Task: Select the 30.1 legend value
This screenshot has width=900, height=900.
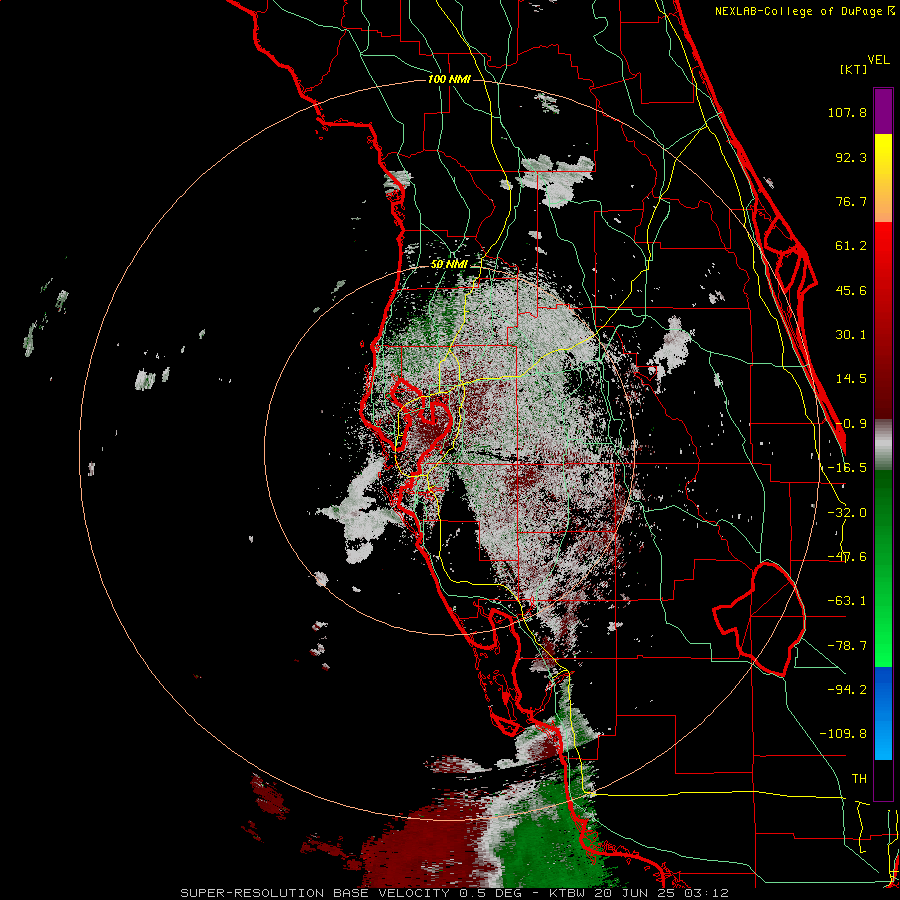Action: coord(851,335)
